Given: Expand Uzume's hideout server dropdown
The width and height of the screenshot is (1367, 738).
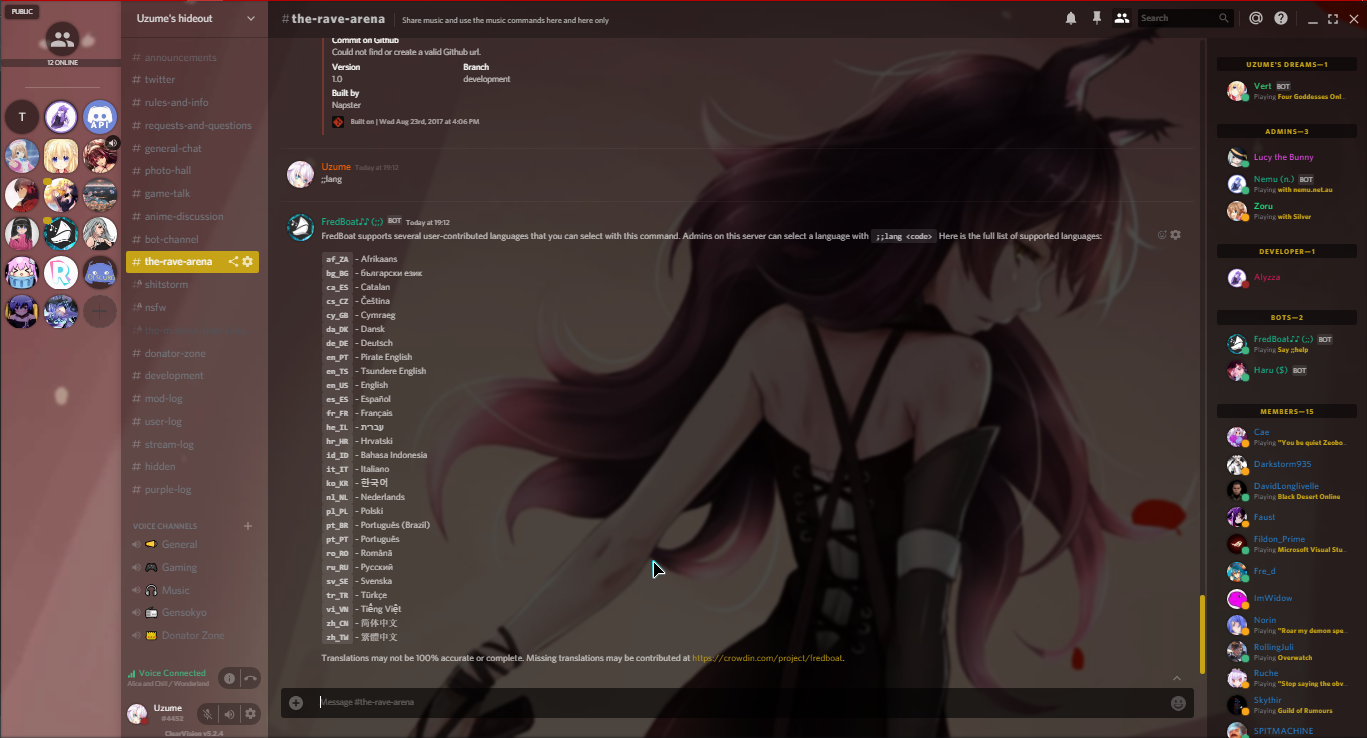Looking at the screenshot, I should pos(250,18).
